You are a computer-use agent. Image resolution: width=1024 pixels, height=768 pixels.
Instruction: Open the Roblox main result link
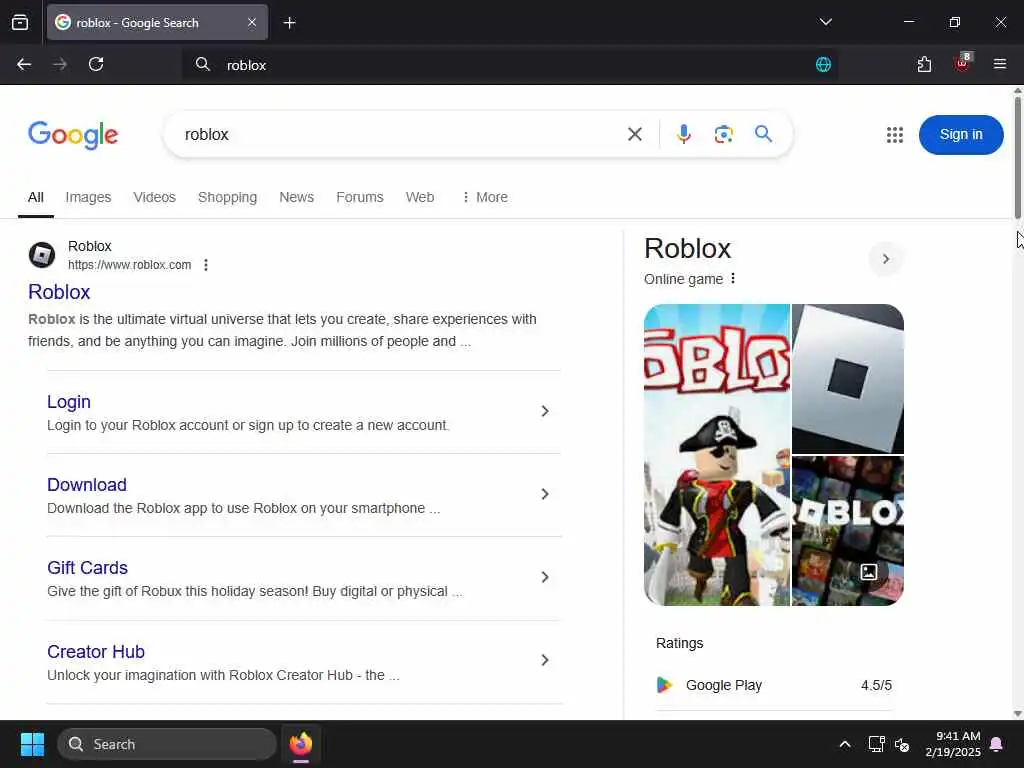59,292
